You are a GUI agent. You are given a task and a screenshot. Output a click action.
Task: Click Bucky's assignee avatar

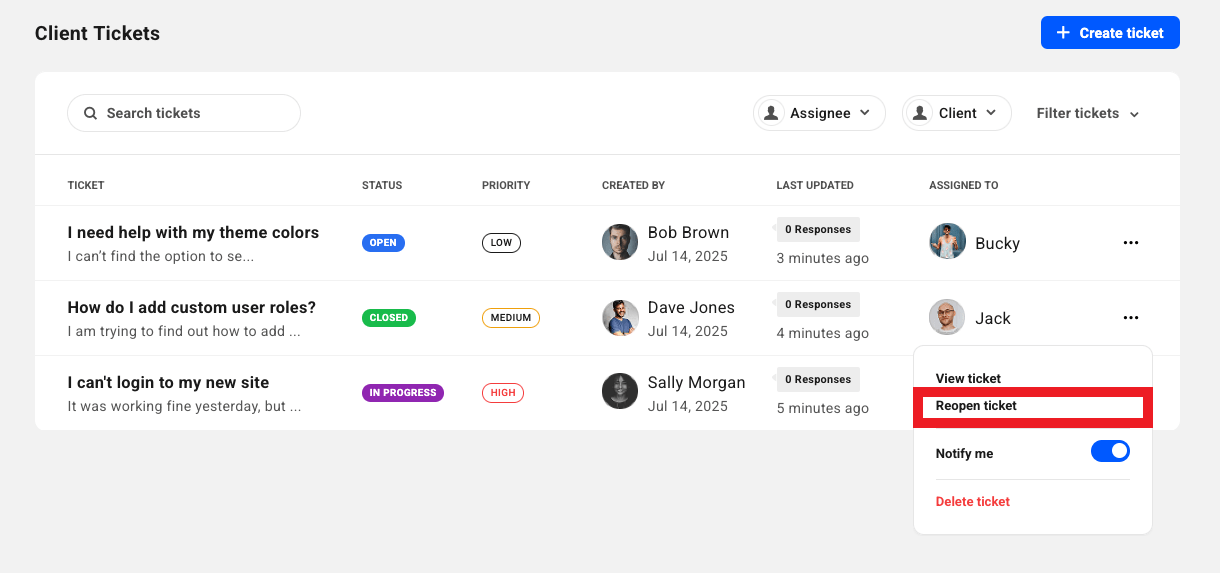click(947, 242)
